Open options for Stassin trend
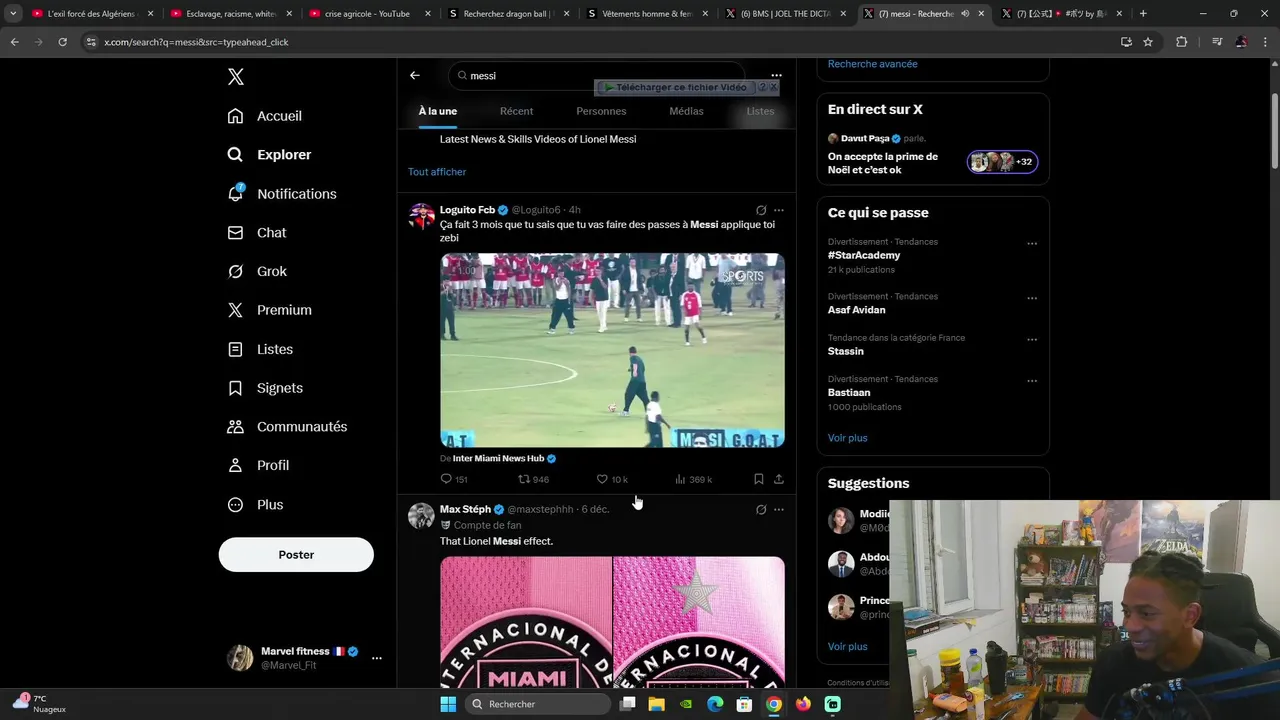 coord(1032,339)
